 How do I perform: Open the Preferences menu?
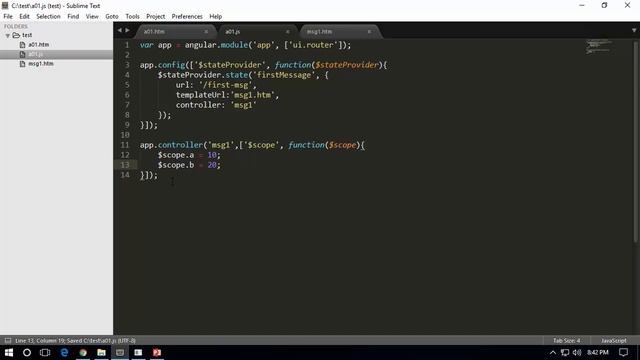coord(187,16)
